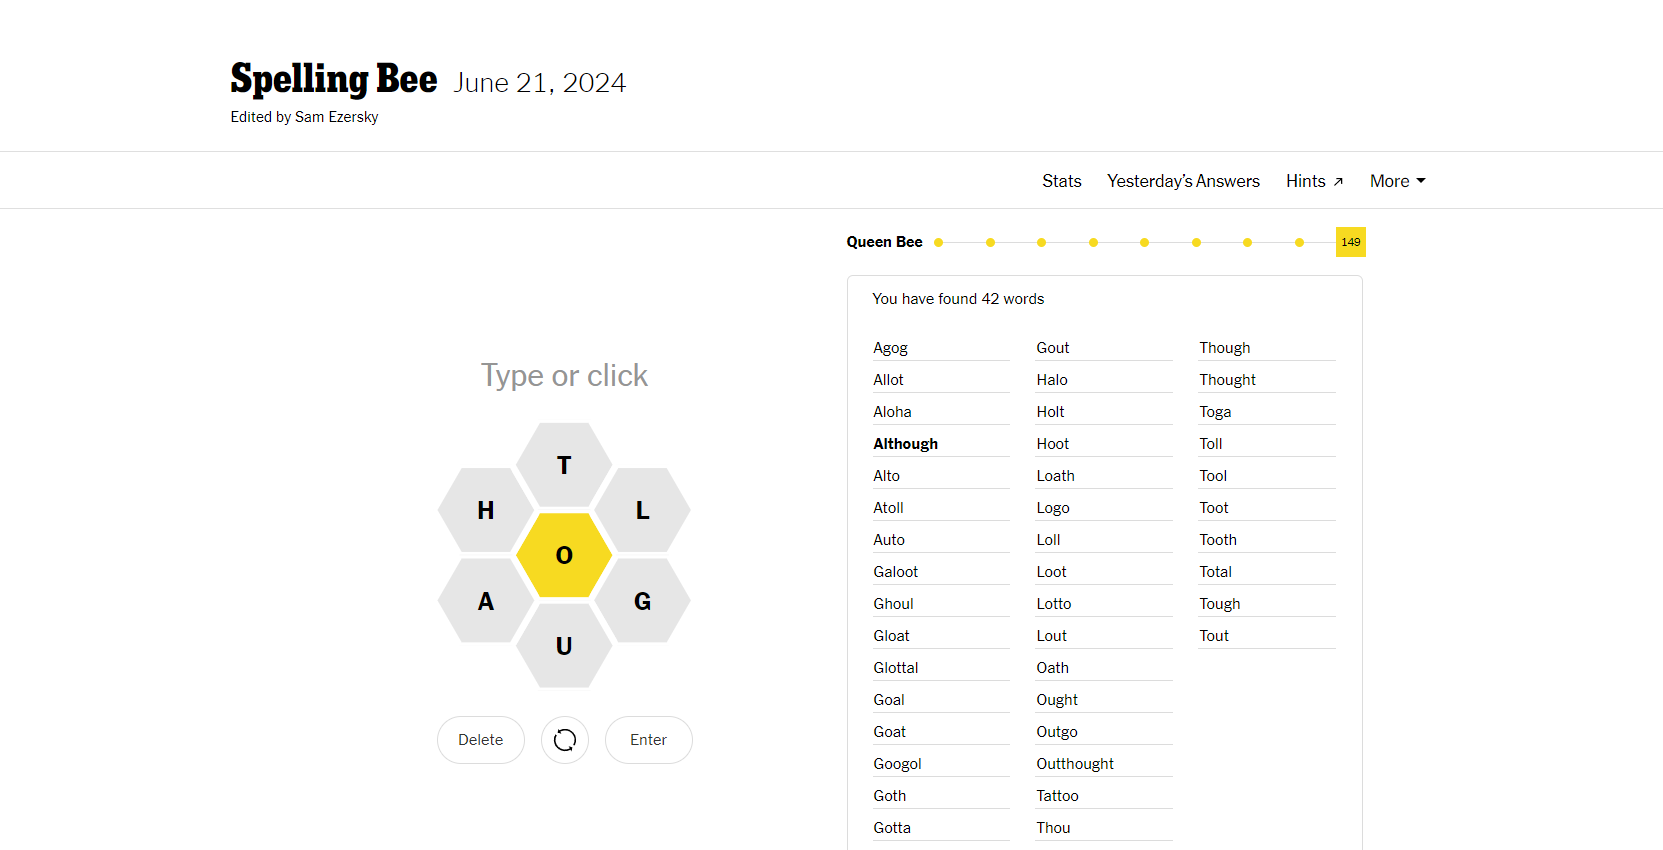Click the Queen Bee rank label
The height and width of the screenshot is (850, 1663).
(885, 242)
